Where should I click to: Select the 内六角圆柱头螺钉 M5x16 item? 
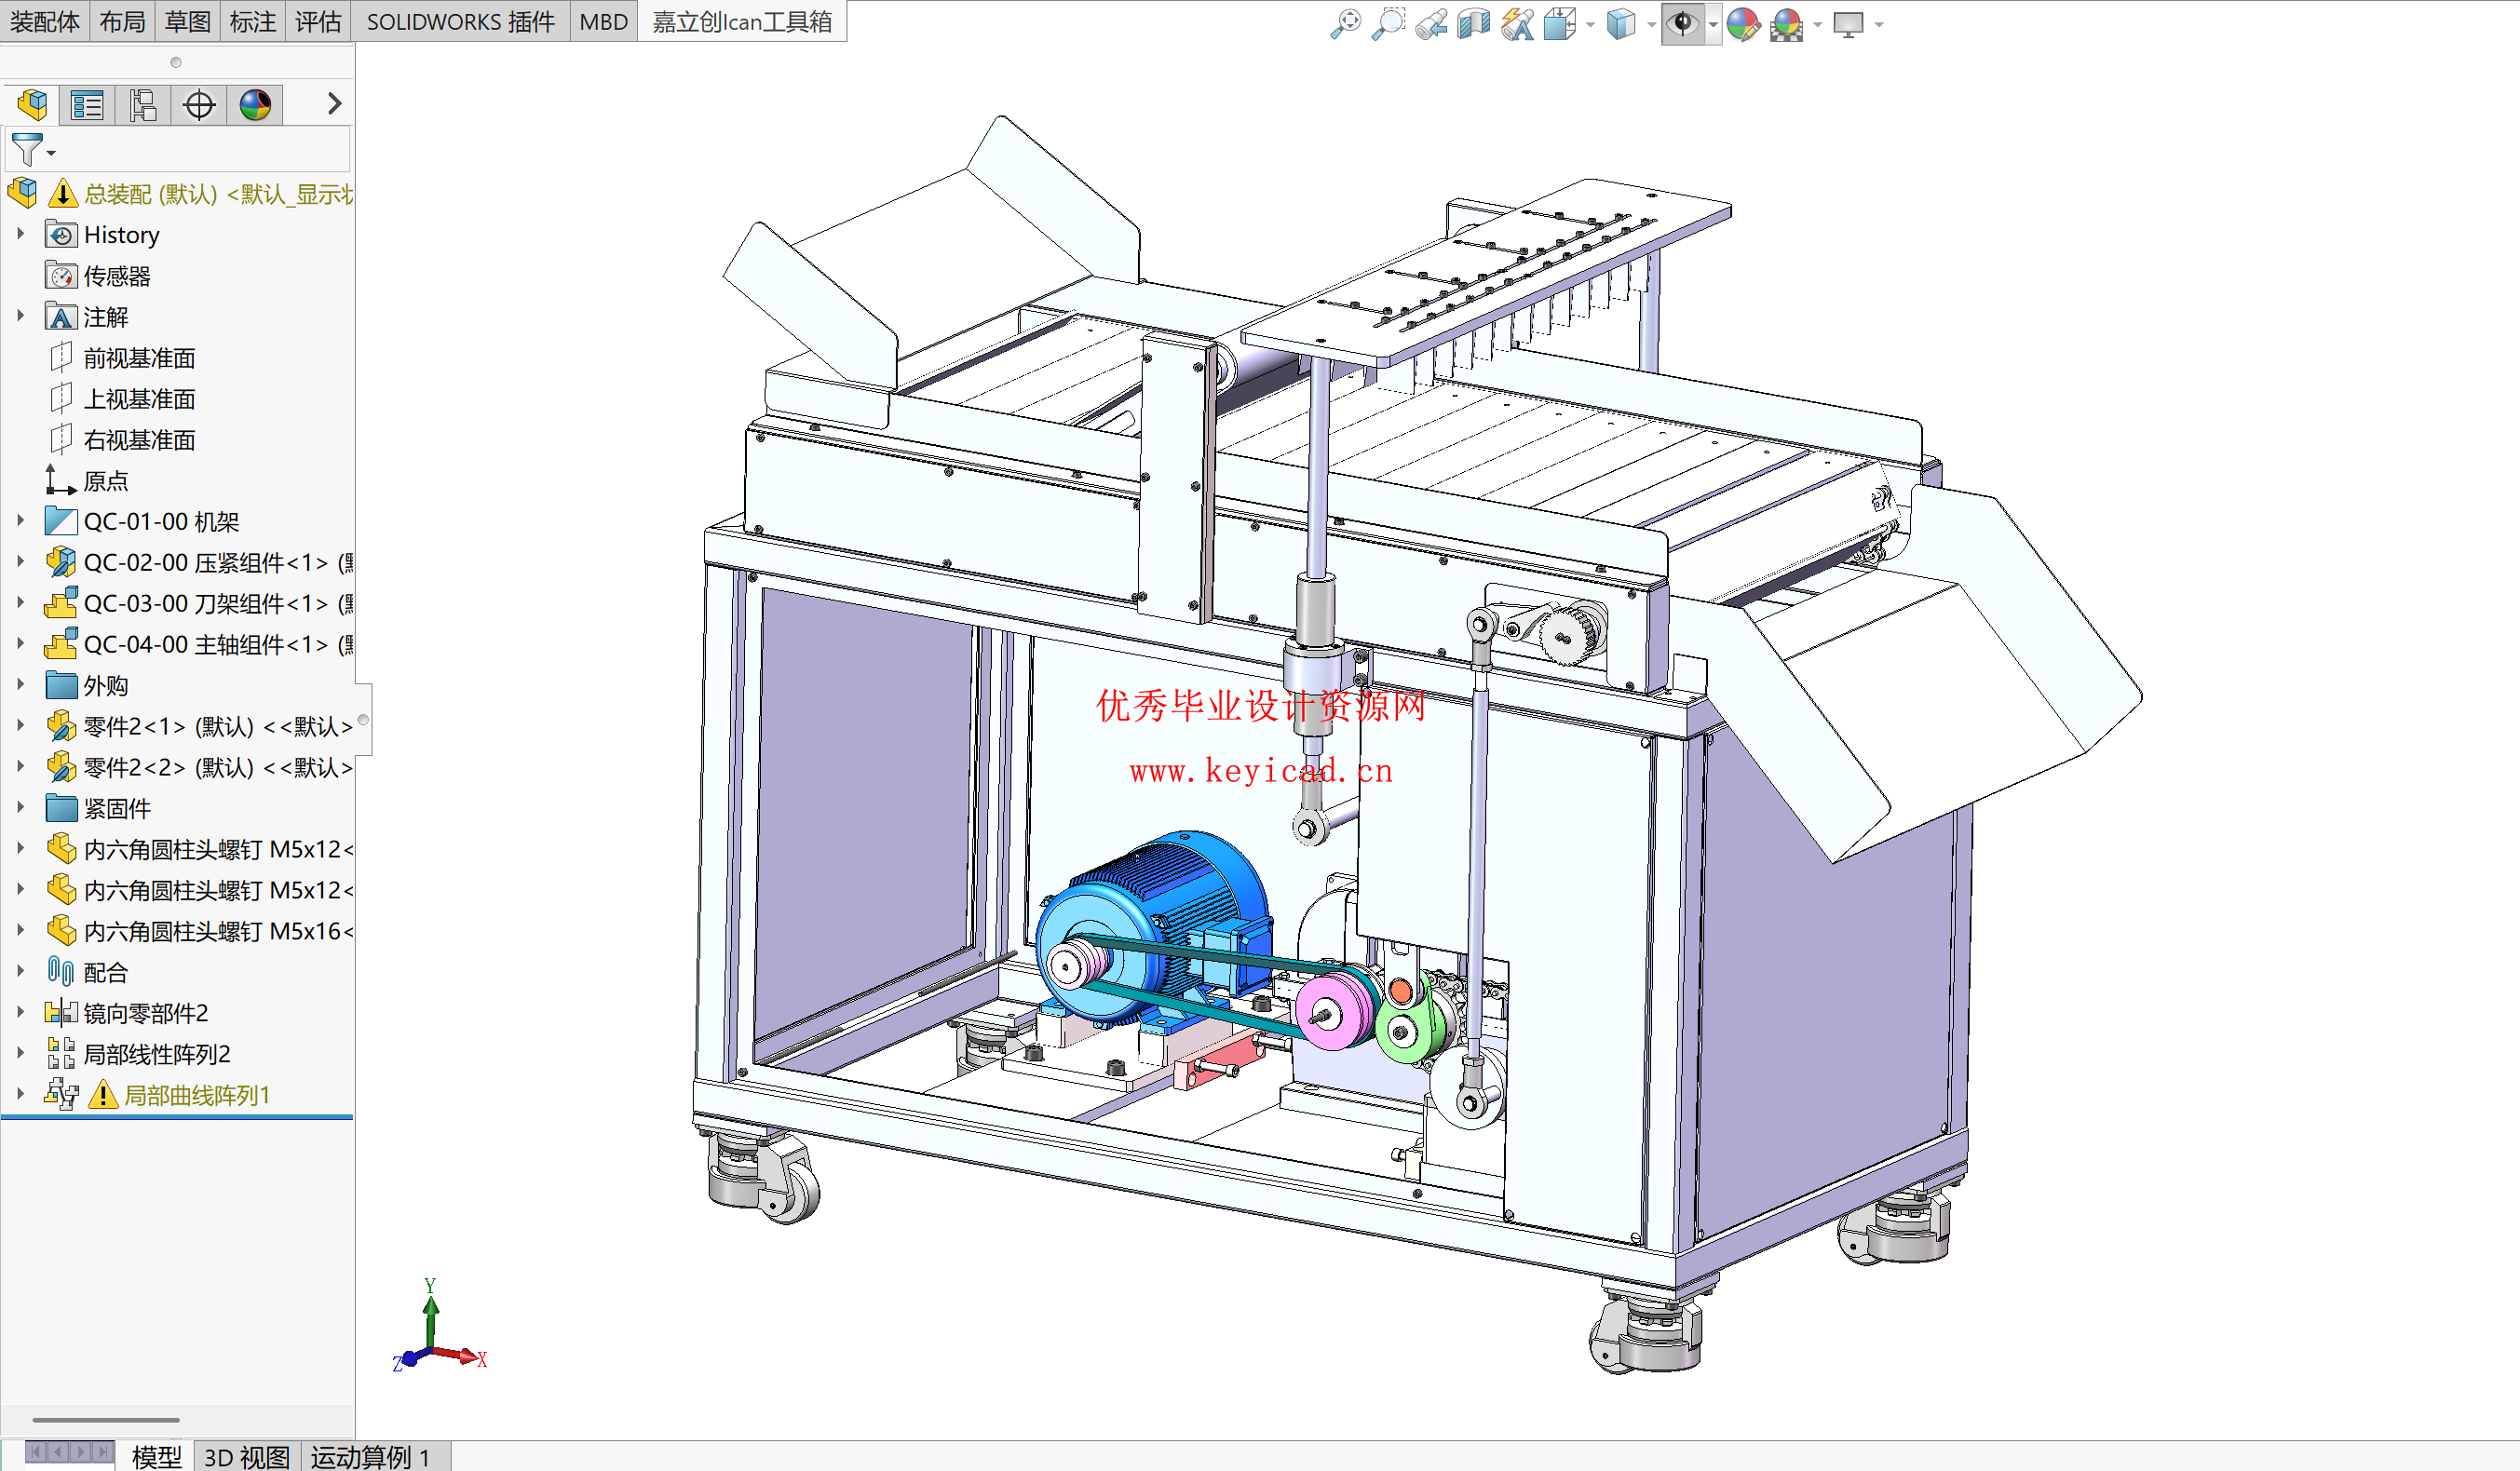coord(198,931)
